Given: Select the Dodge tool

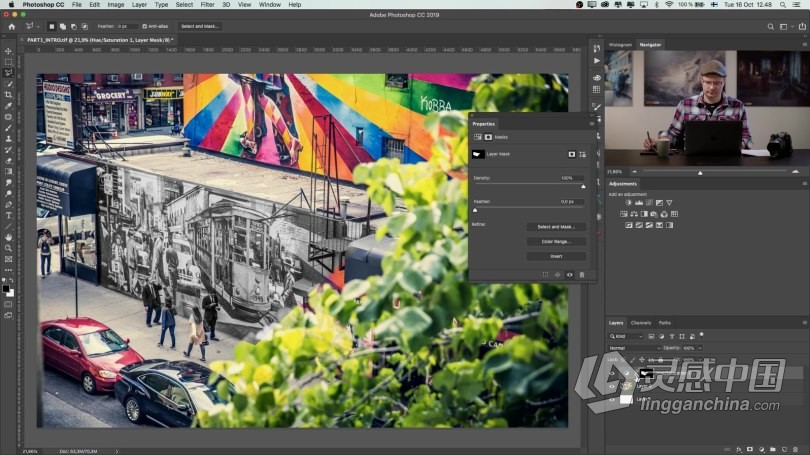Looking at the screenshot, I should (8, 194).
